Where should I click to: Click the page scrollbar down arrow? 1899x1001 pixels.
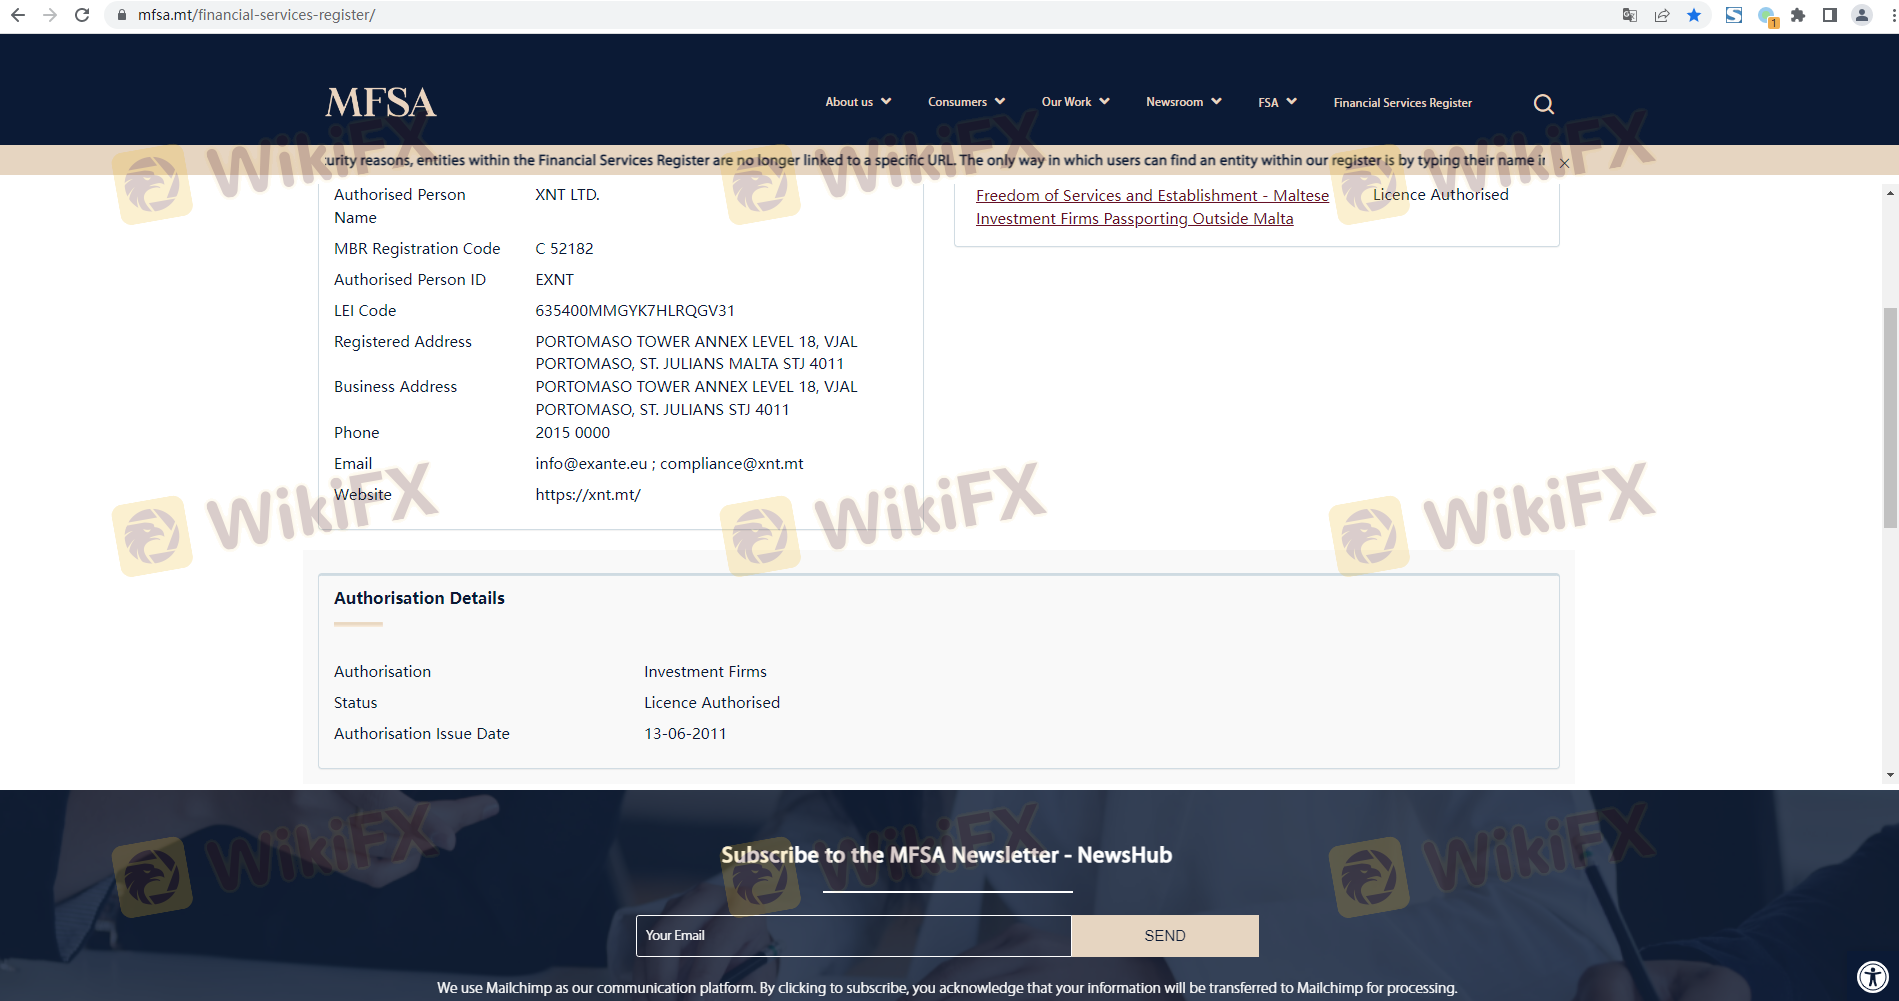tap(1890, 775)
